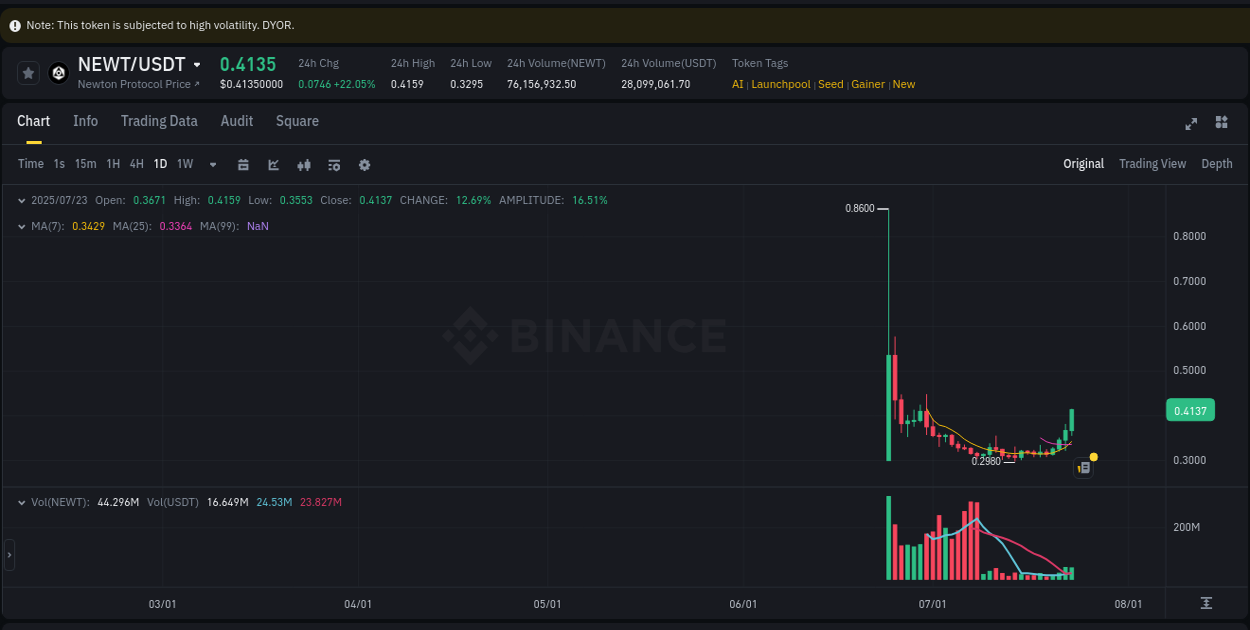Image resolution: width=1250 pixels, height=630 pixels.
Task: Click the indicator settings list icon
Action: [333, 164]
